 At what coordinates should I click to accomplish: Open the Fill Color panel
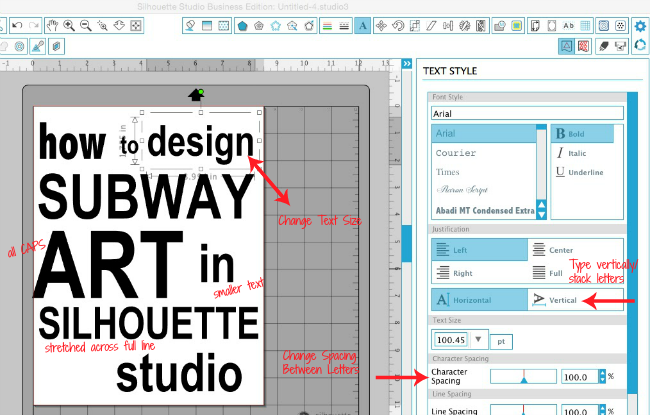(190, 26)
